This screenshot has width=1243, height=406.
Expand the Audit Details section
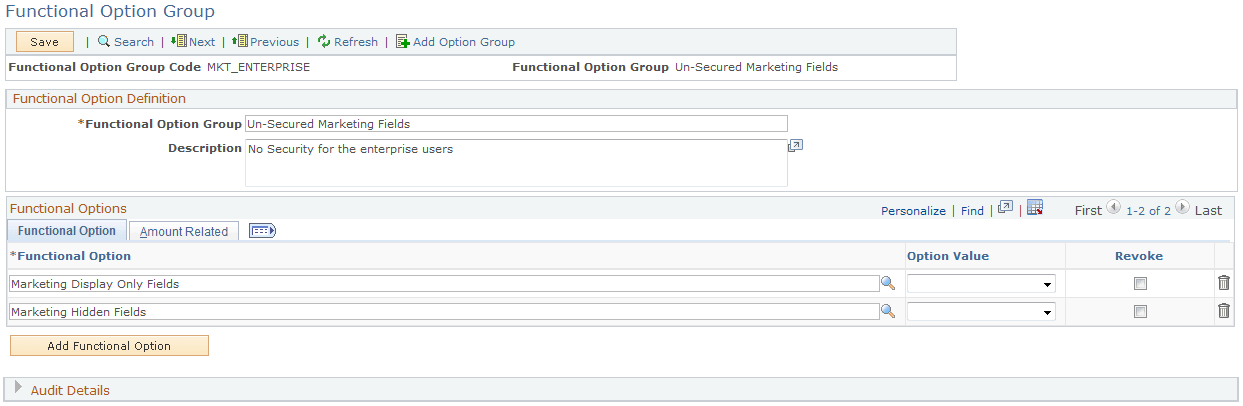(x=18, y=388)
